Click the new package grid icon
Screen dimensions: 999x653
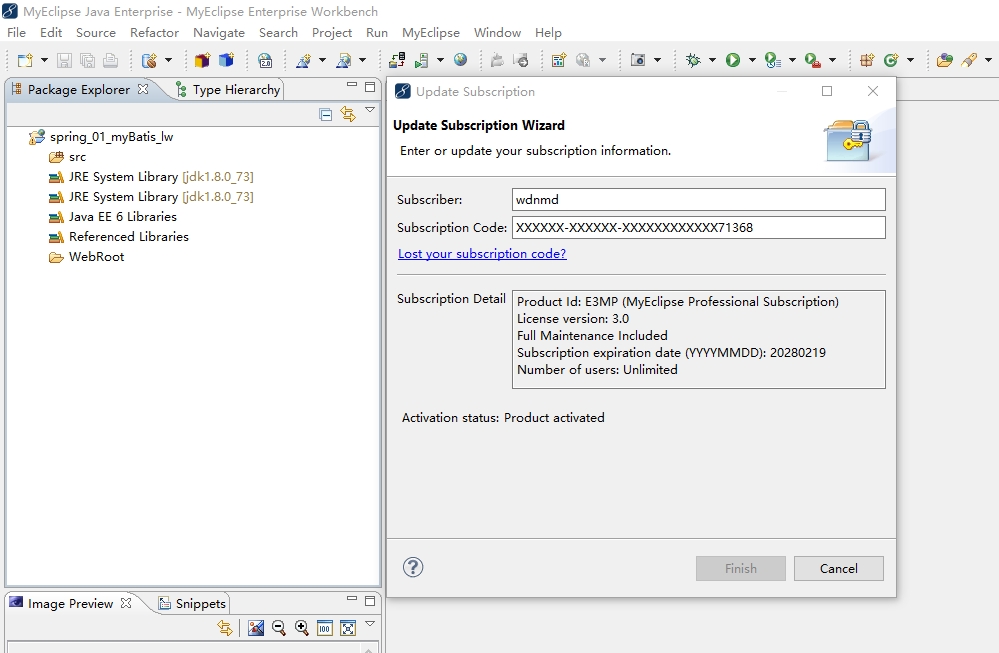866,61
